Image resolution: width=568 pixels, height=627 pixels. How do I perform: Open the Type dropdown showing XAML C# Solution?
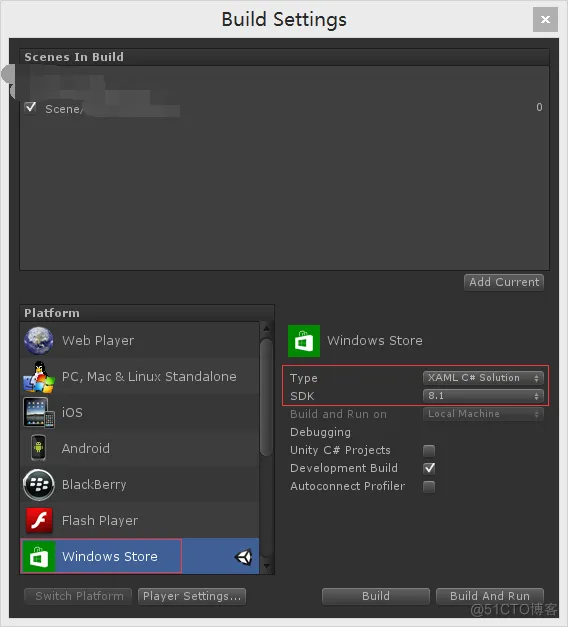pyautogui.click(x=483, y=378)
